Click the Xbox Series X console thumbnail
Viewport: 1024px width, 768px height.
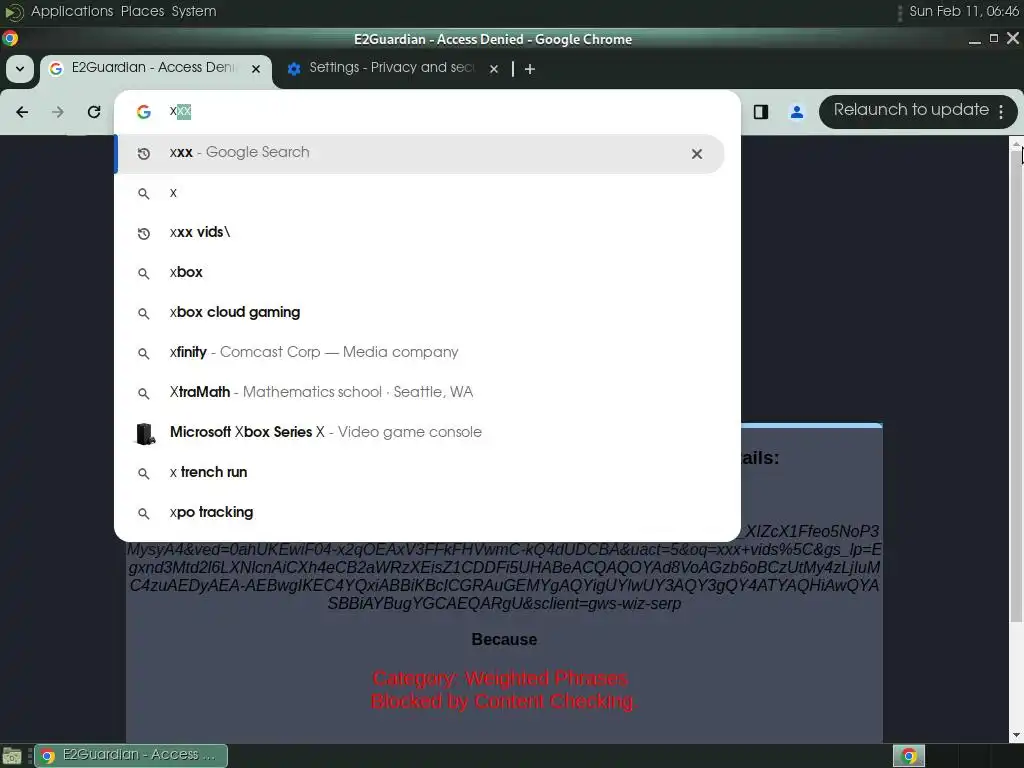pos(145,434)
